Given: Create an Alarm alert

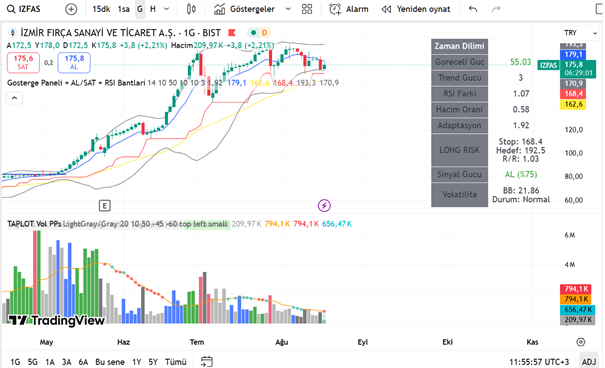Looking at the screenshot, I should (x=349, y=9).
